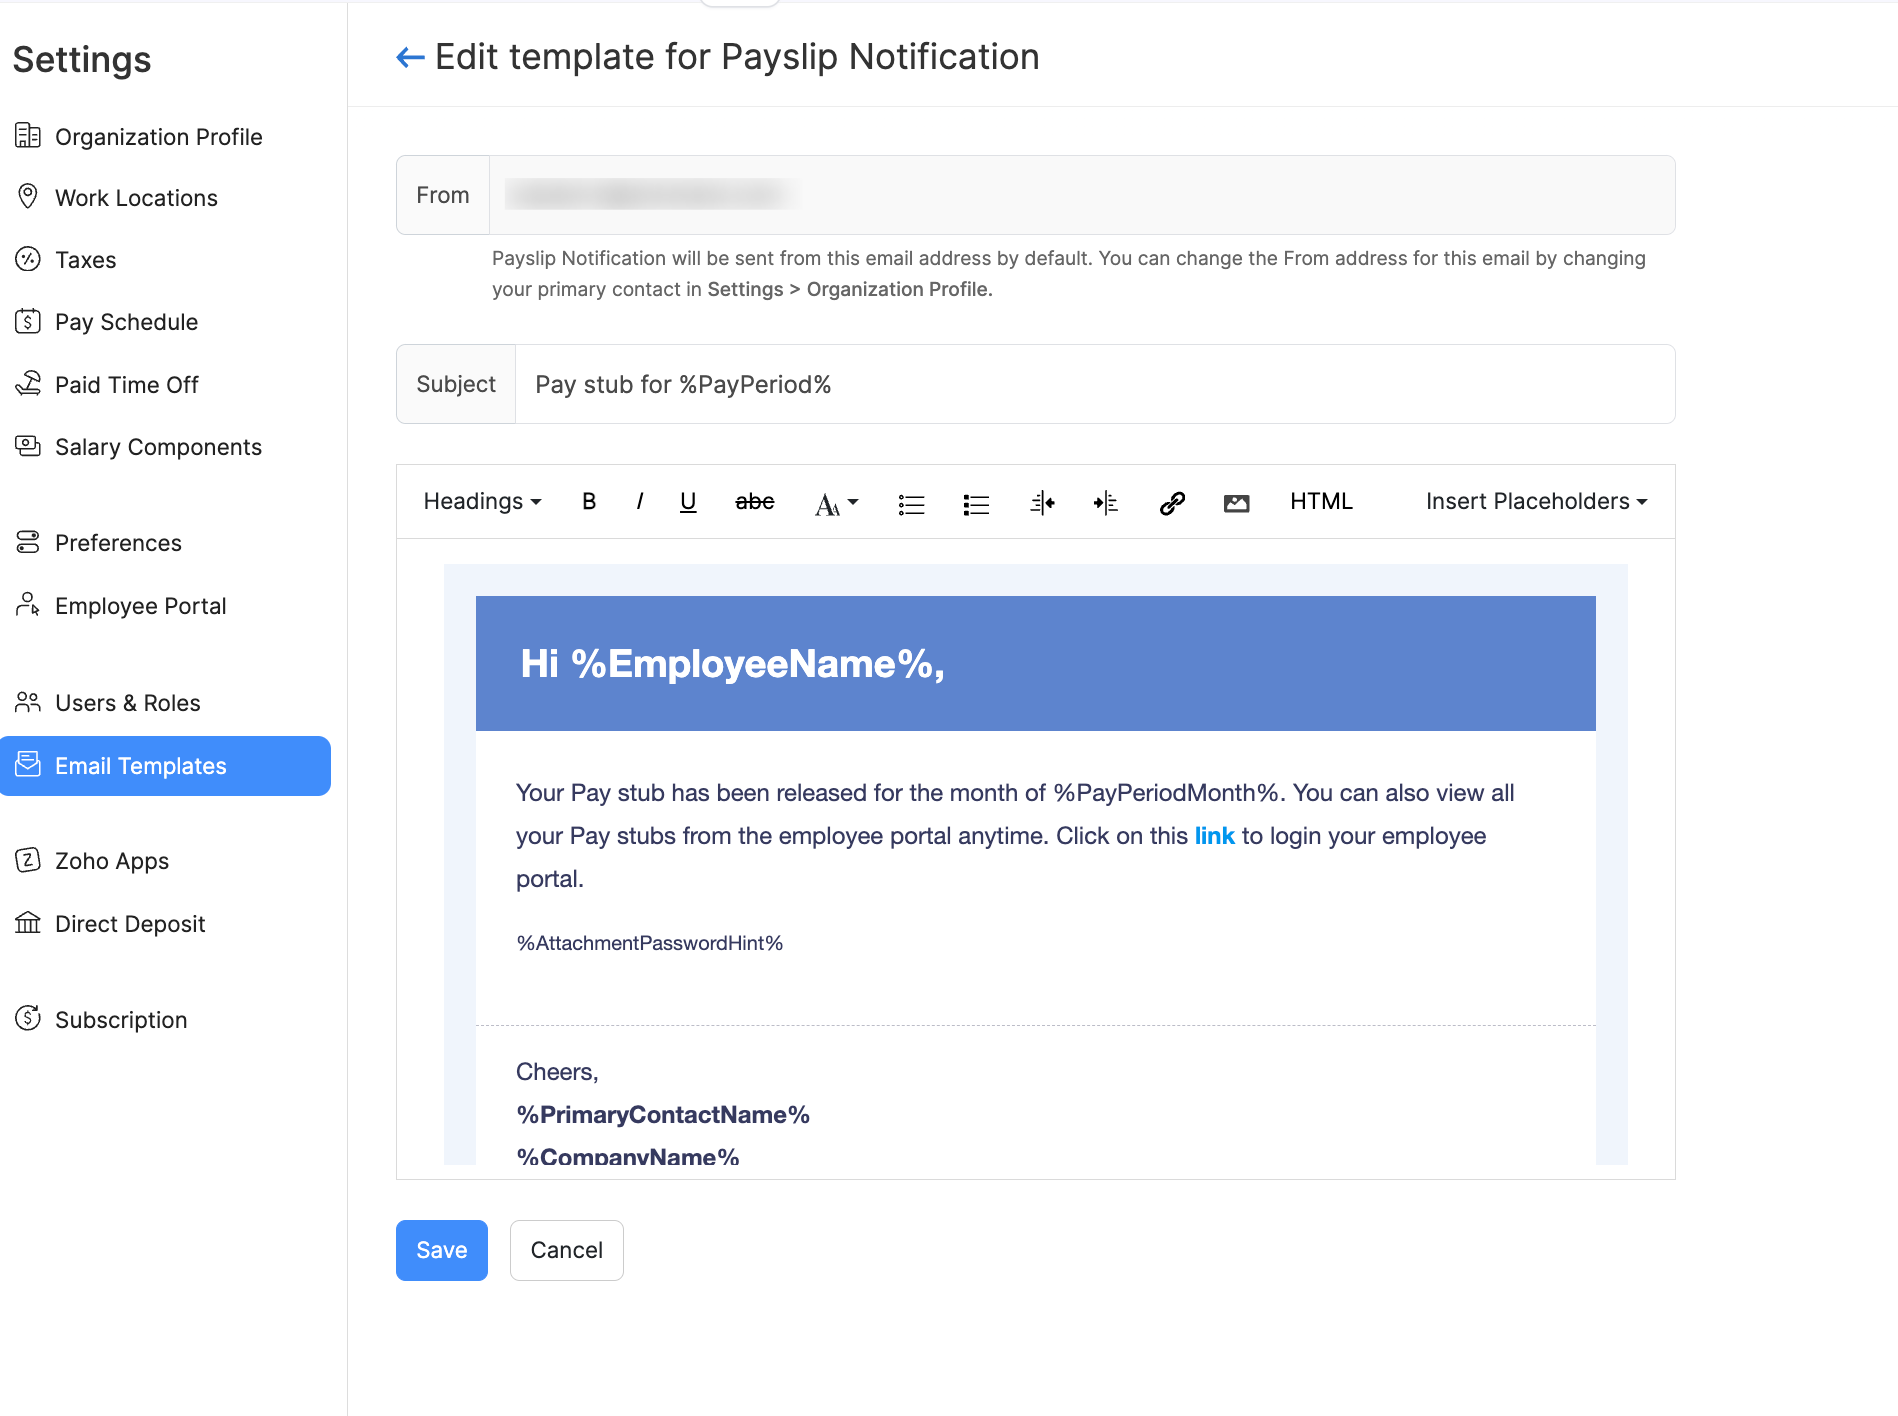Screen dimensions: 1898x1416
Task: Click the employee portal login link
Action: point(1214,835)
